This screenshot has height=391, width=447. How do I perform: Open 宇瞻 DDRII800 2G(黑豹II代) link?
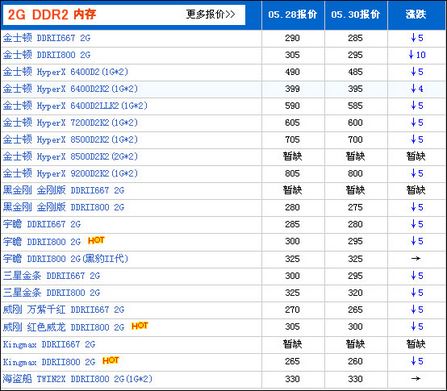coord(66,259)
